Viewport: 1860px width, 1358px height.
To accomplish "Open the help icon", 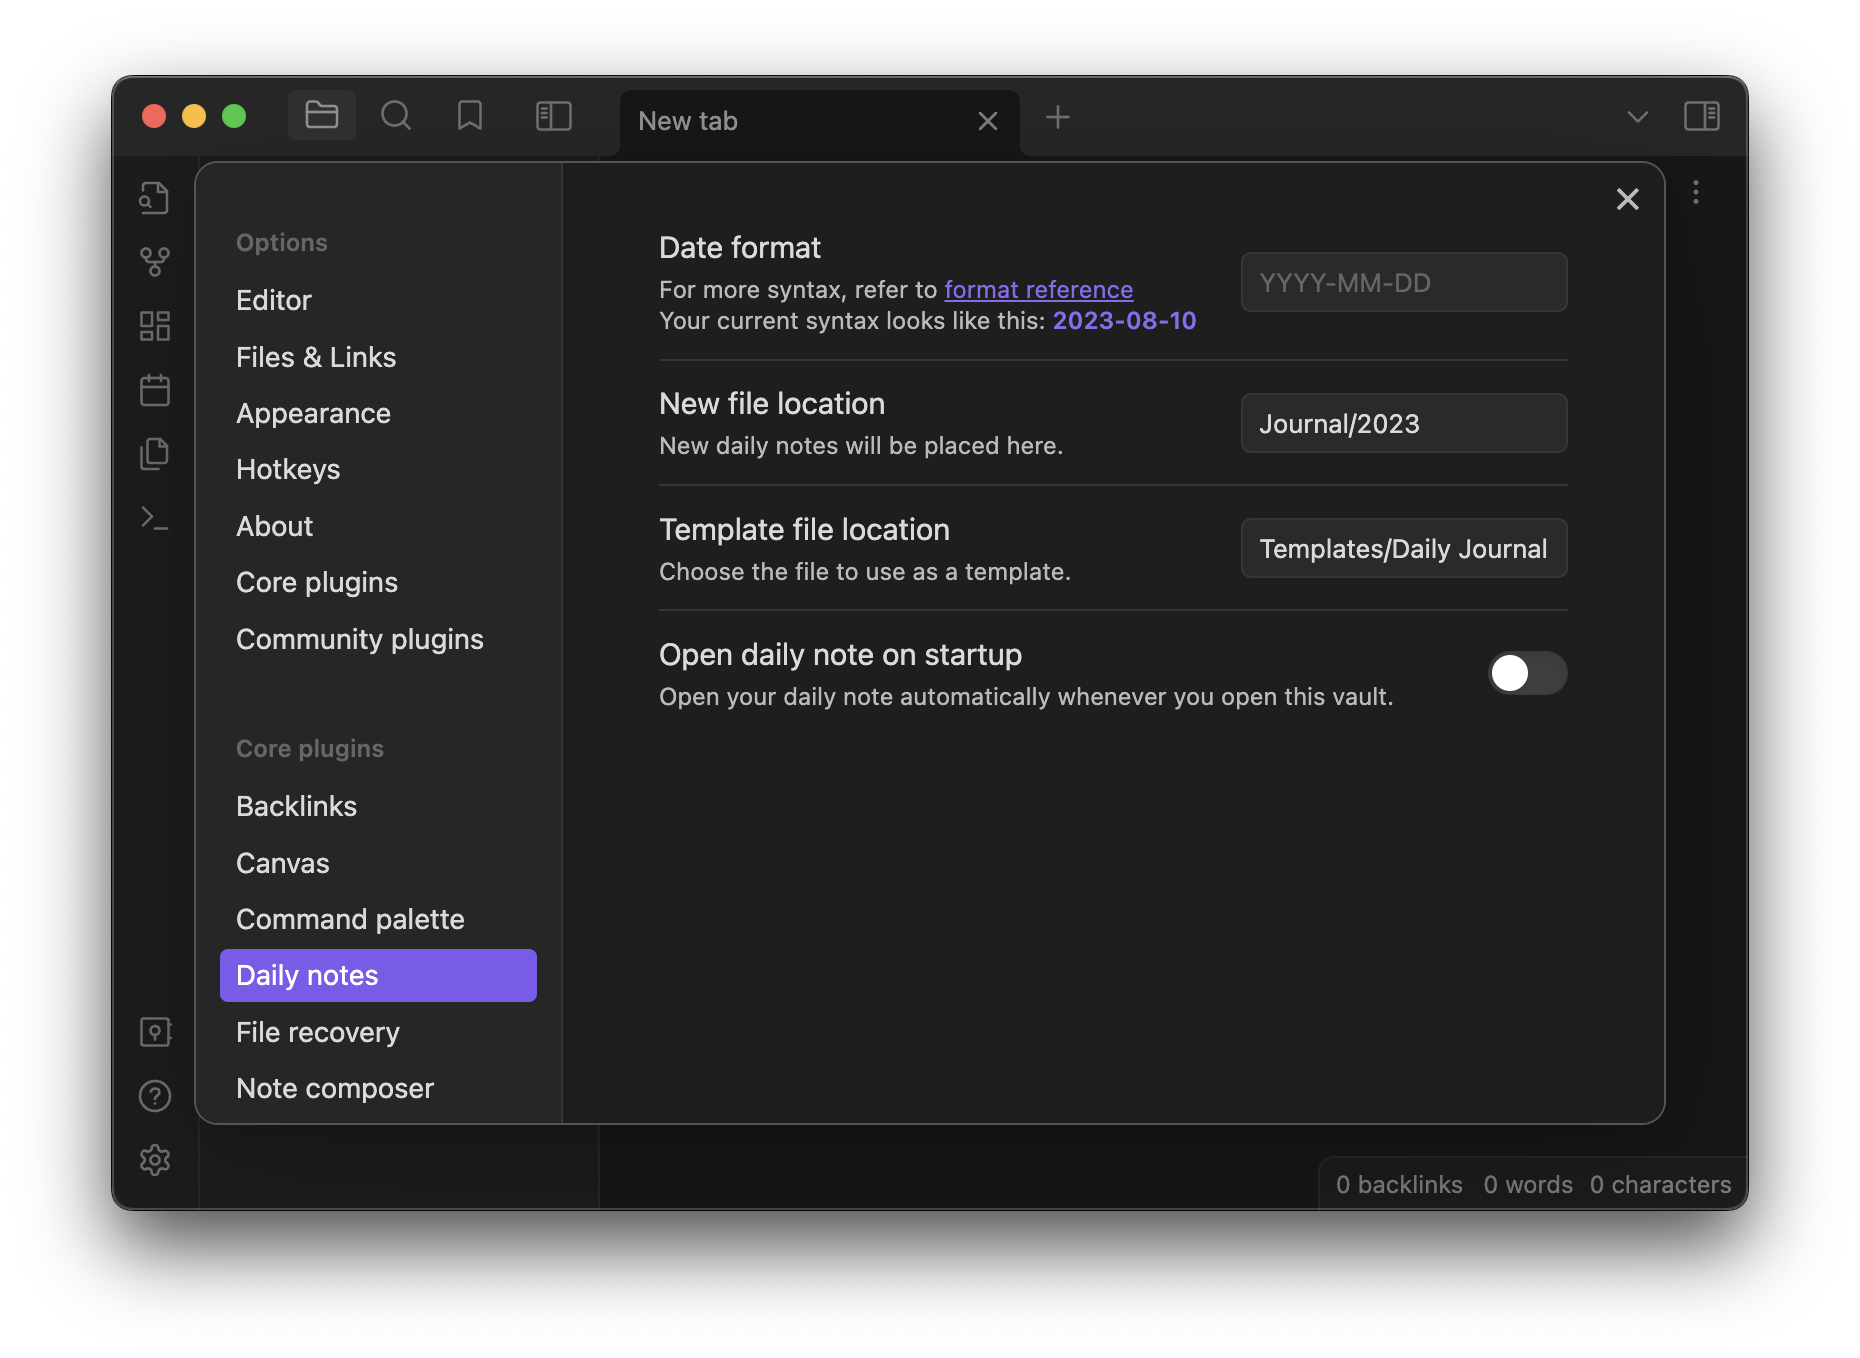I will 154,1096.
